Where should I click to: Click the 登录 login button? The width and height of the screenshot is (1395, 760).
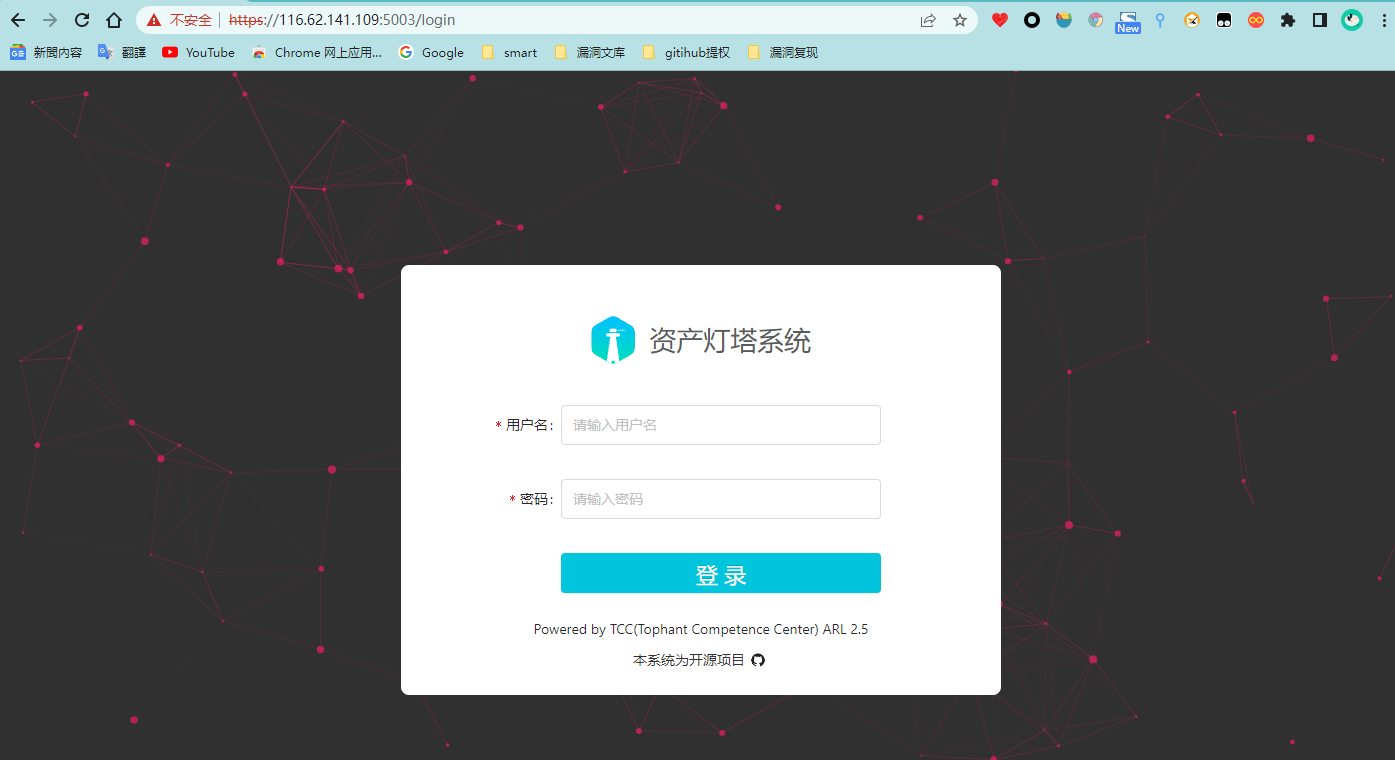click(x=721, y=573)
